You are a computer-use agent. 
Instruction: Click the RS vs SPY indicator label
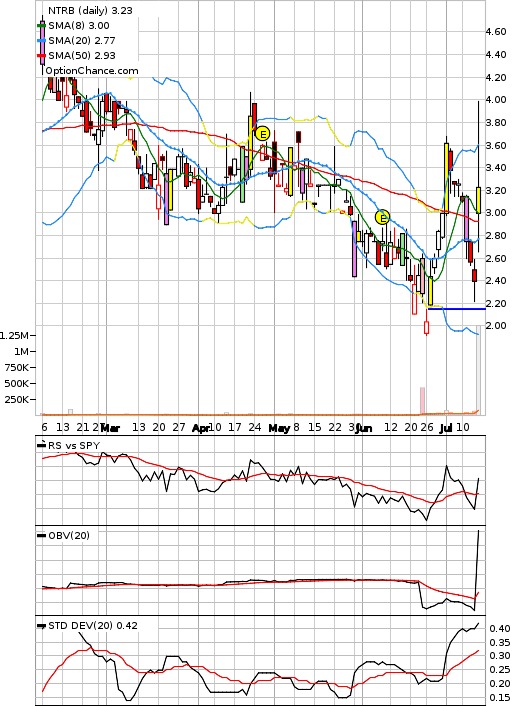point(74,445)
